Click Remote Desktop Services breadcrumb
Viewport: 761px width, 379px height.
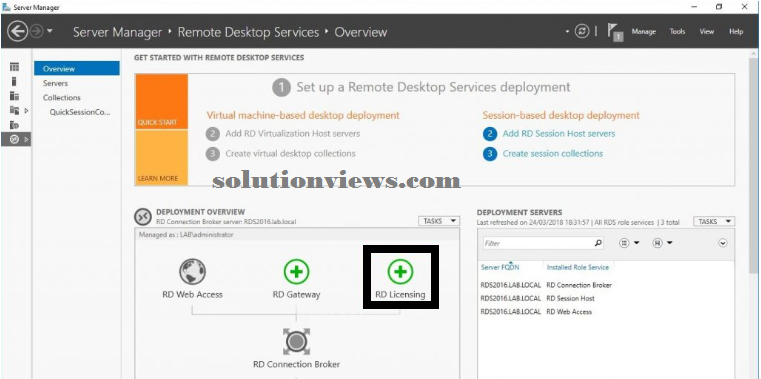pyautogui.click(x=248, y=32)
